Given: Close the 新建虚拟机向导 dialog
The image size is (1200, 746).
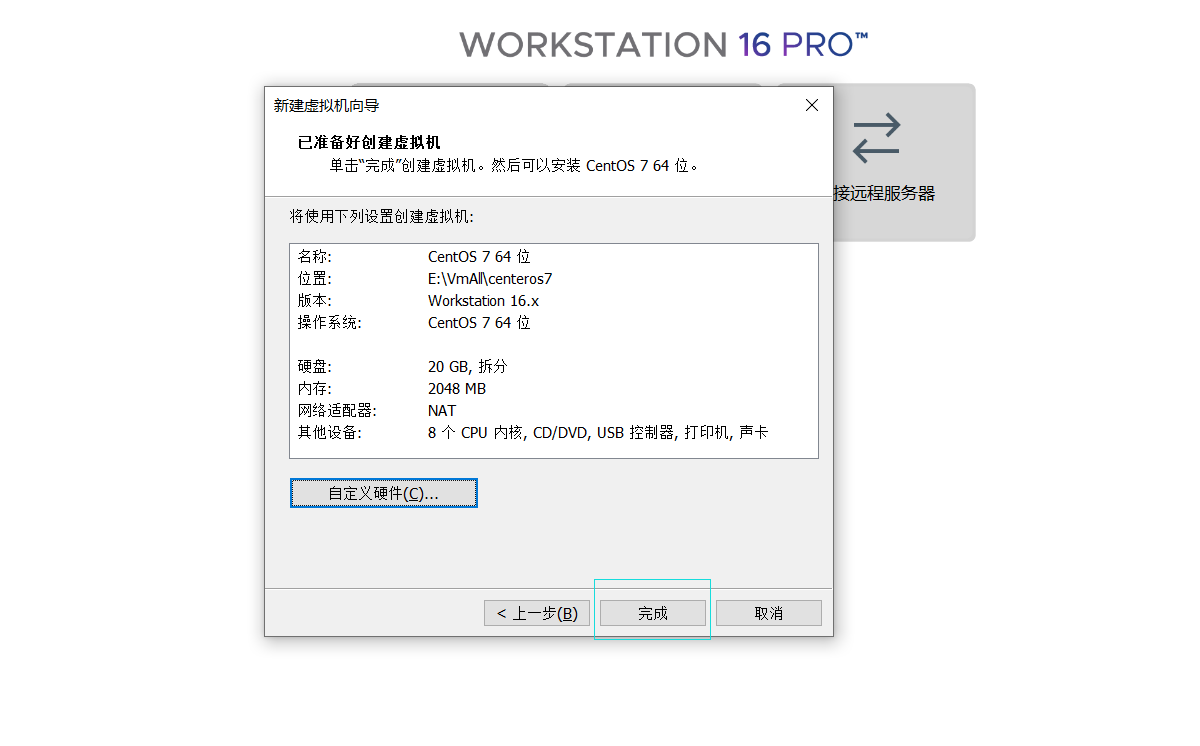Looking at the screenshot, I should coord(812,105).
